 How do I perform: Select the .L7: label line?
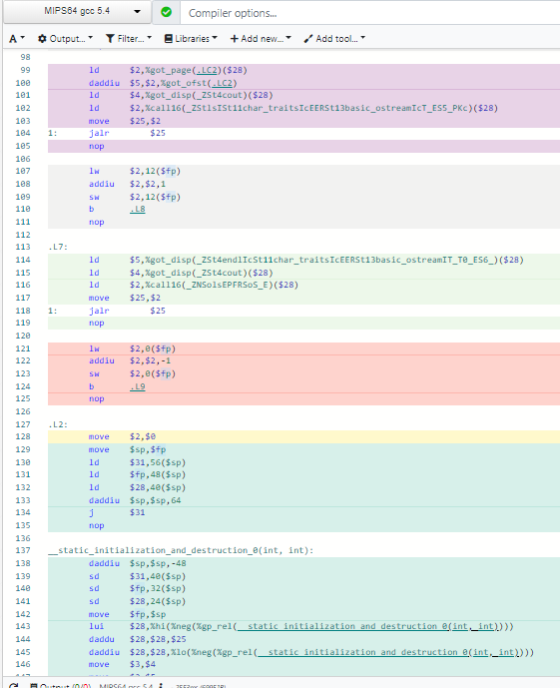(x=58, y=247)
